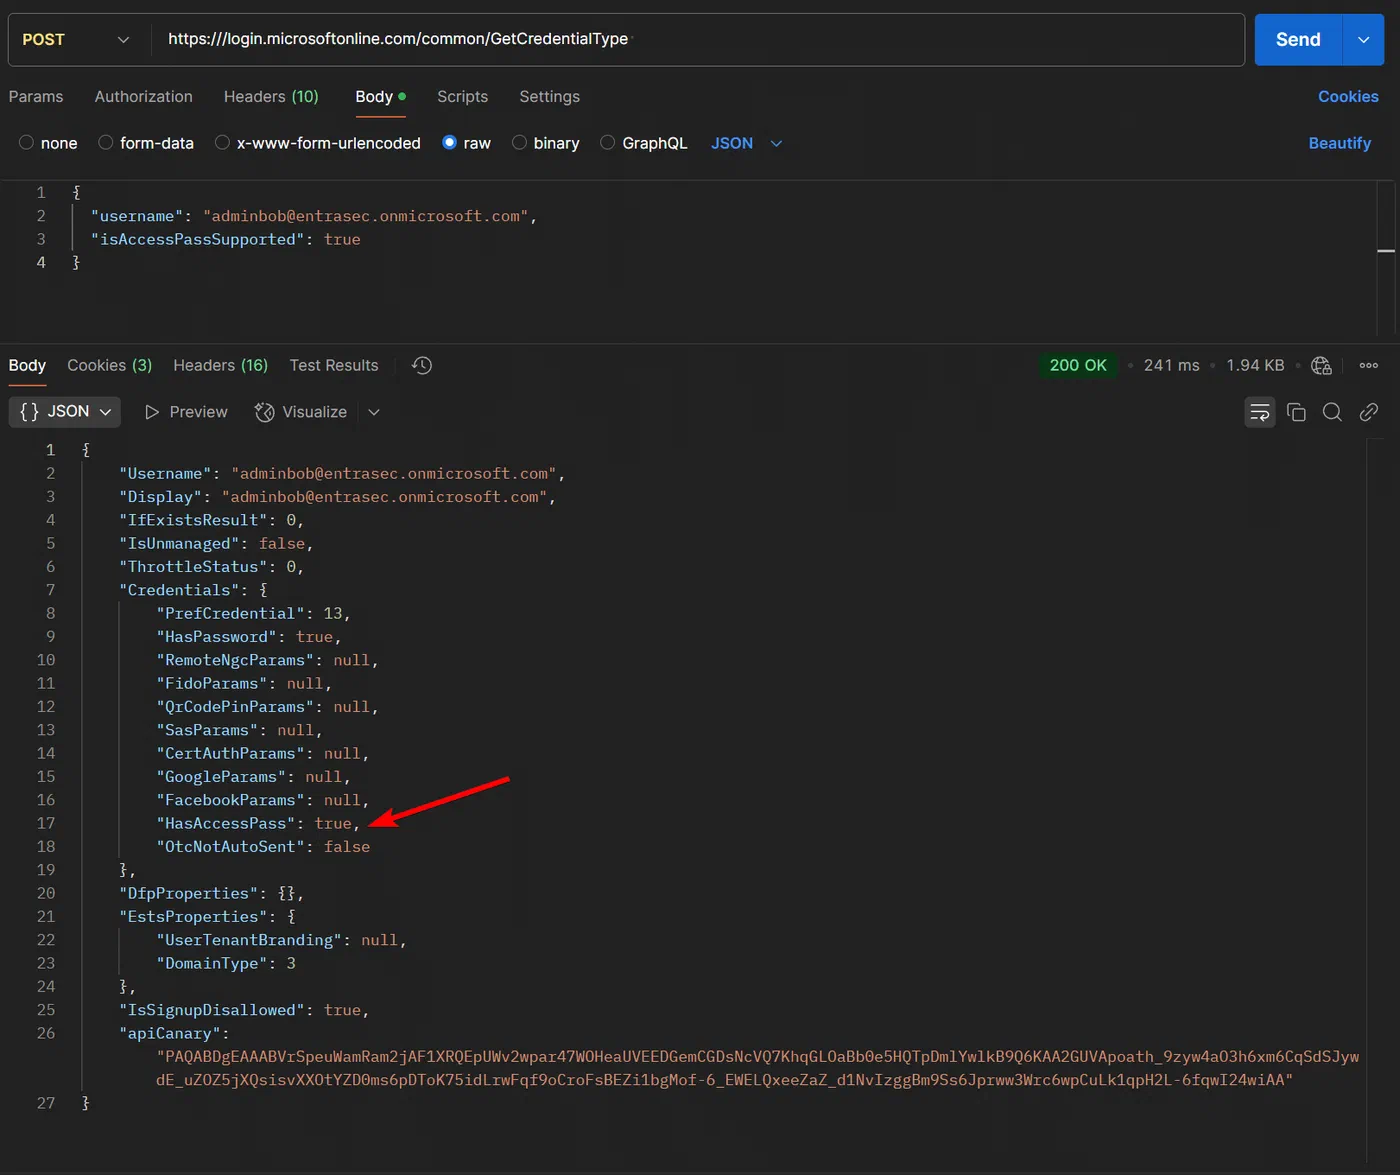Open the response Headers (16) tab
The width and height of the screenshot is (1400, 1175).
[221, 365]
